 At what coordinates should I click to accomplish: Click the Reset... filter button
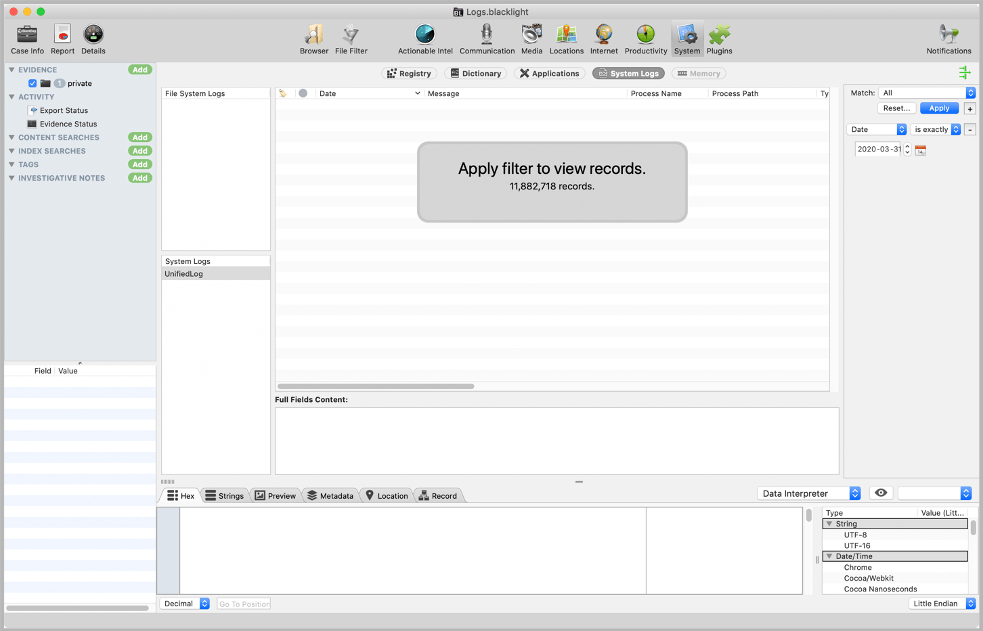tap(896, 108)
